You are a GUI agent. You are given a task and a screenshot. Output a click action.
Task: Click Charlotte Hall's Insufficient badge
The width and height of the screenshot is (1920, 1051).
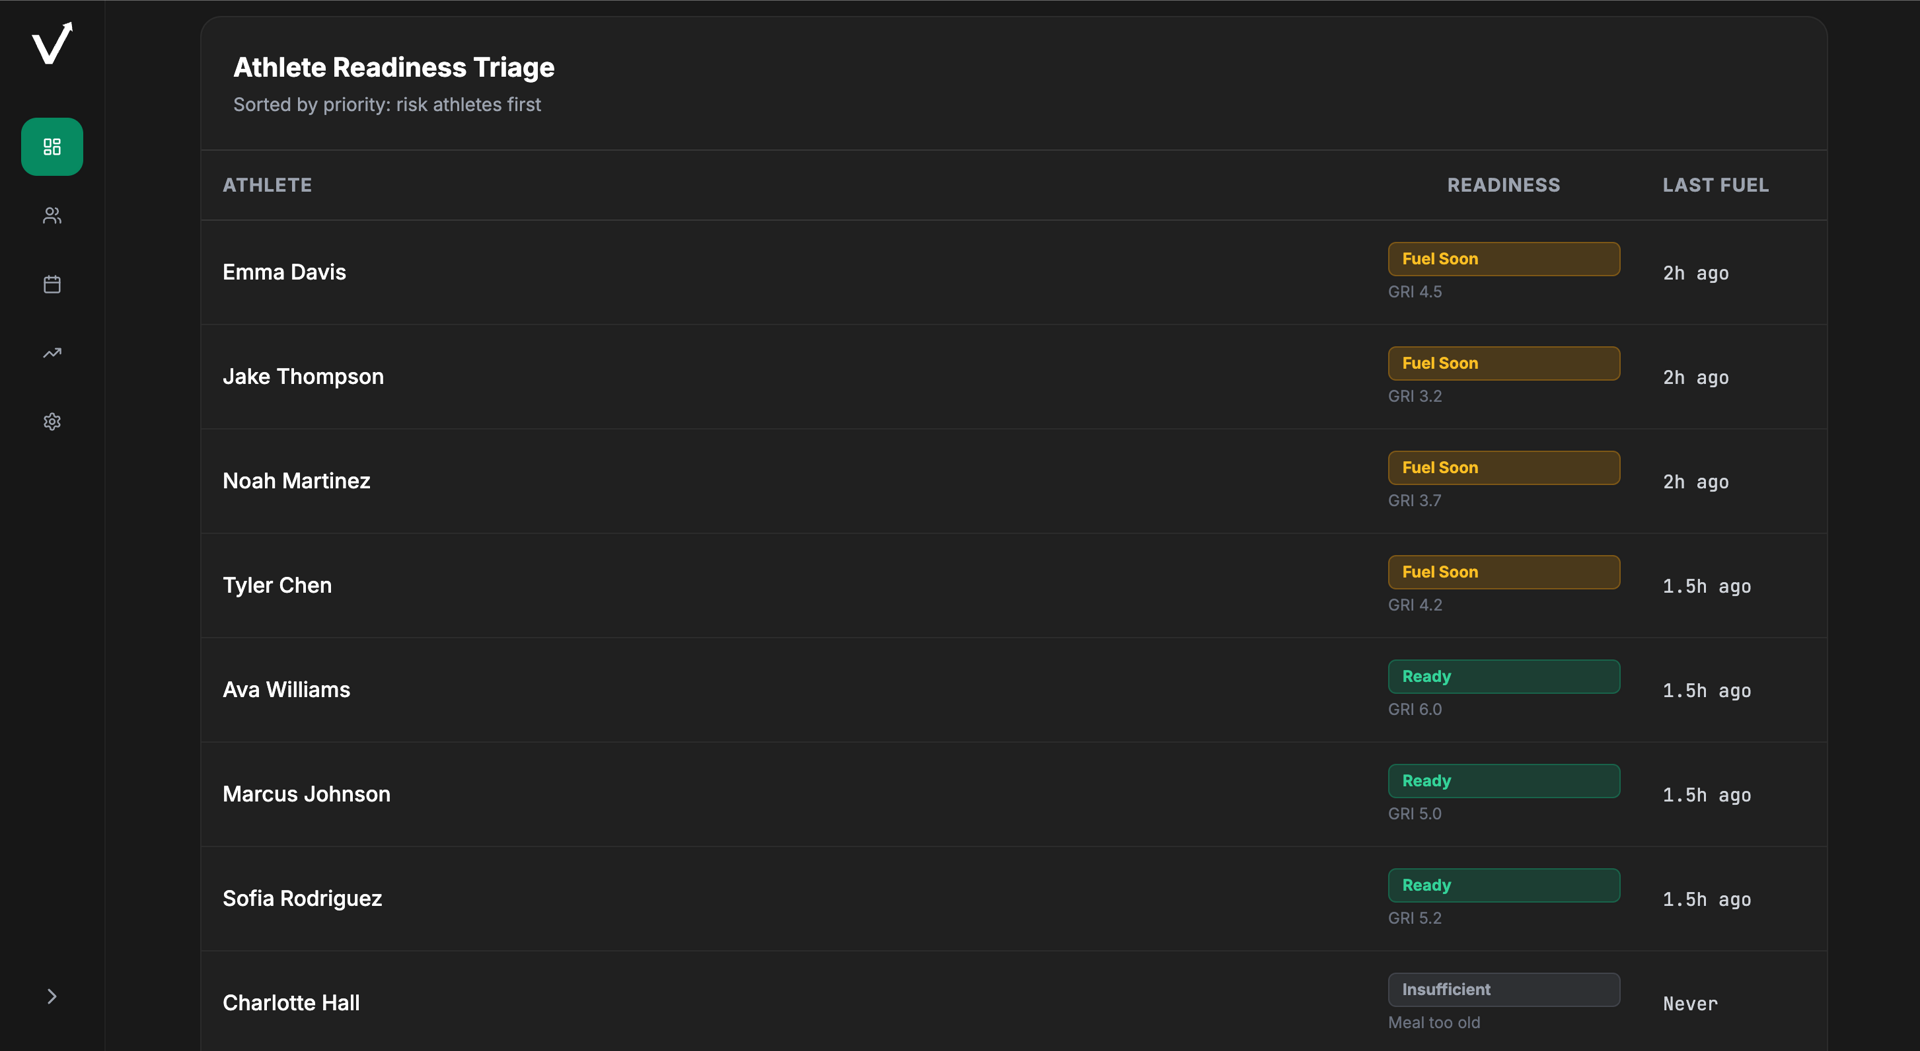pyautogui.click(x=1503, y=990)
